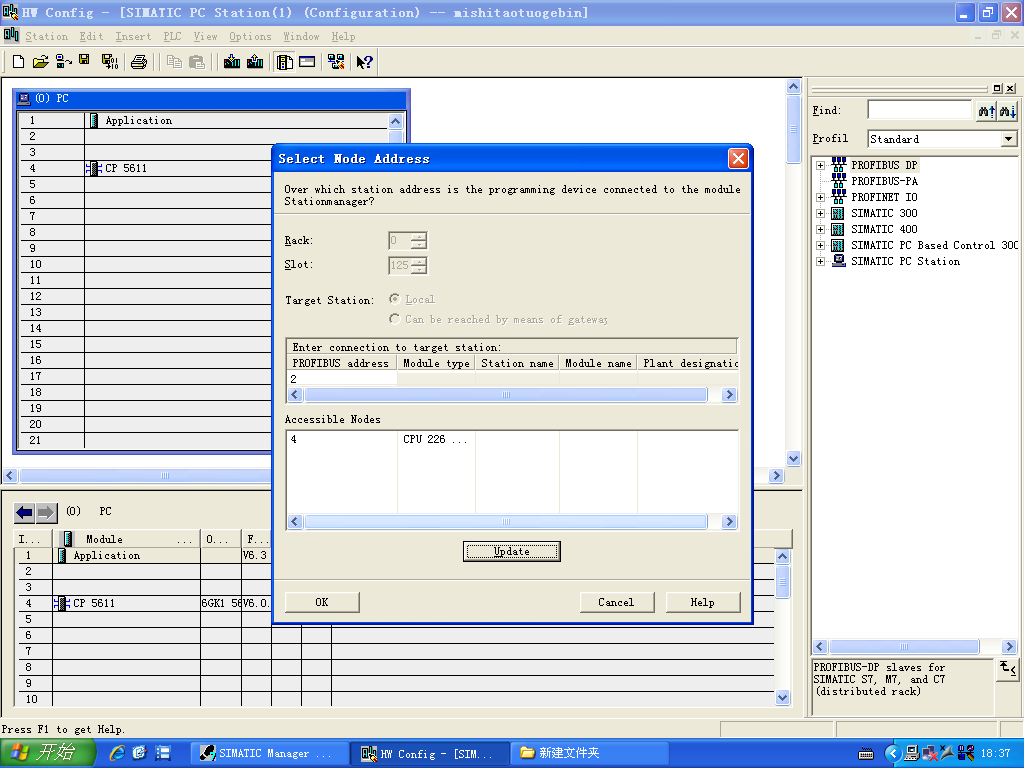Open the View menu
This screenshot has width=1024, height=768.
pos(205,37)
